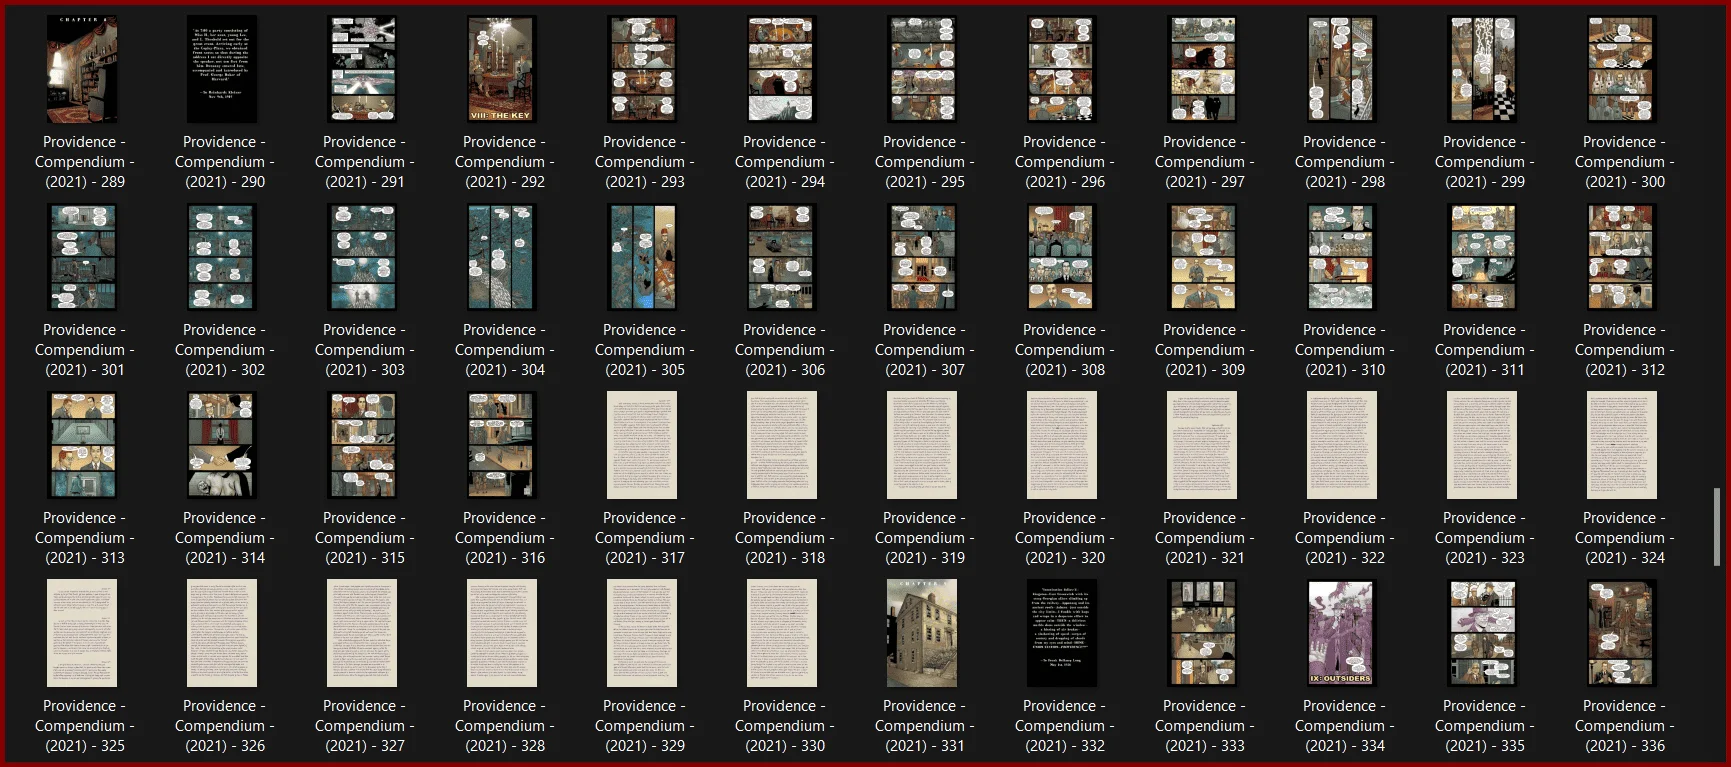
Task: Select thumbnail of Providence Compendium (2021) - 315
Action: (x=362, y=445)
